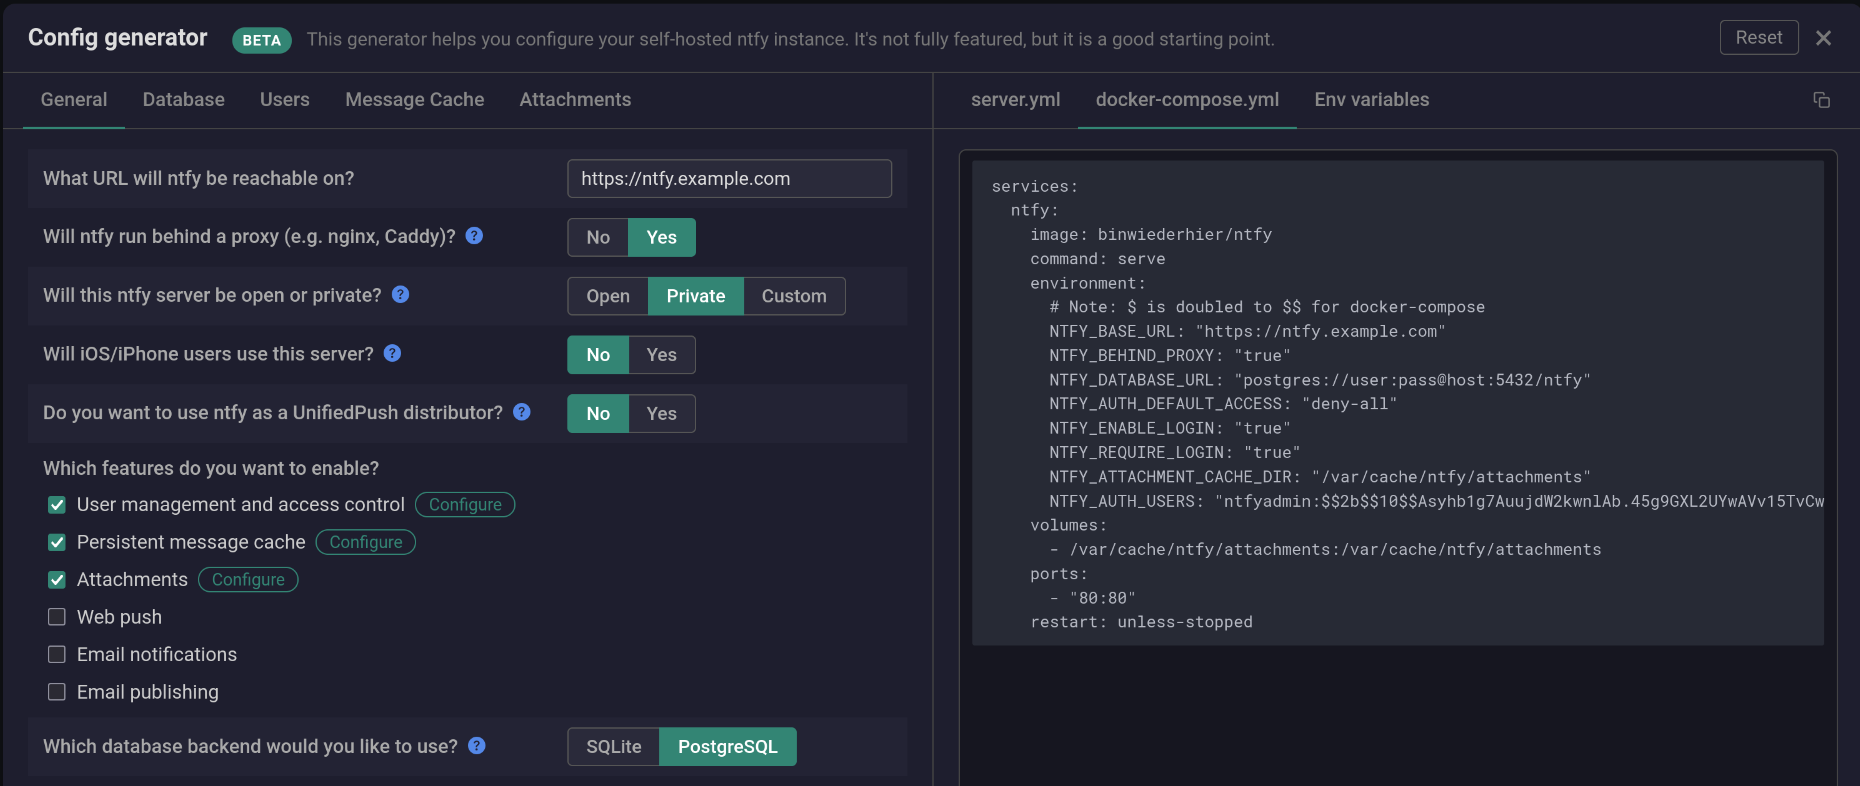This screenshot has width=1860, height=786.
Task: Show the server.yml output tab
Action: (1015, 100)
